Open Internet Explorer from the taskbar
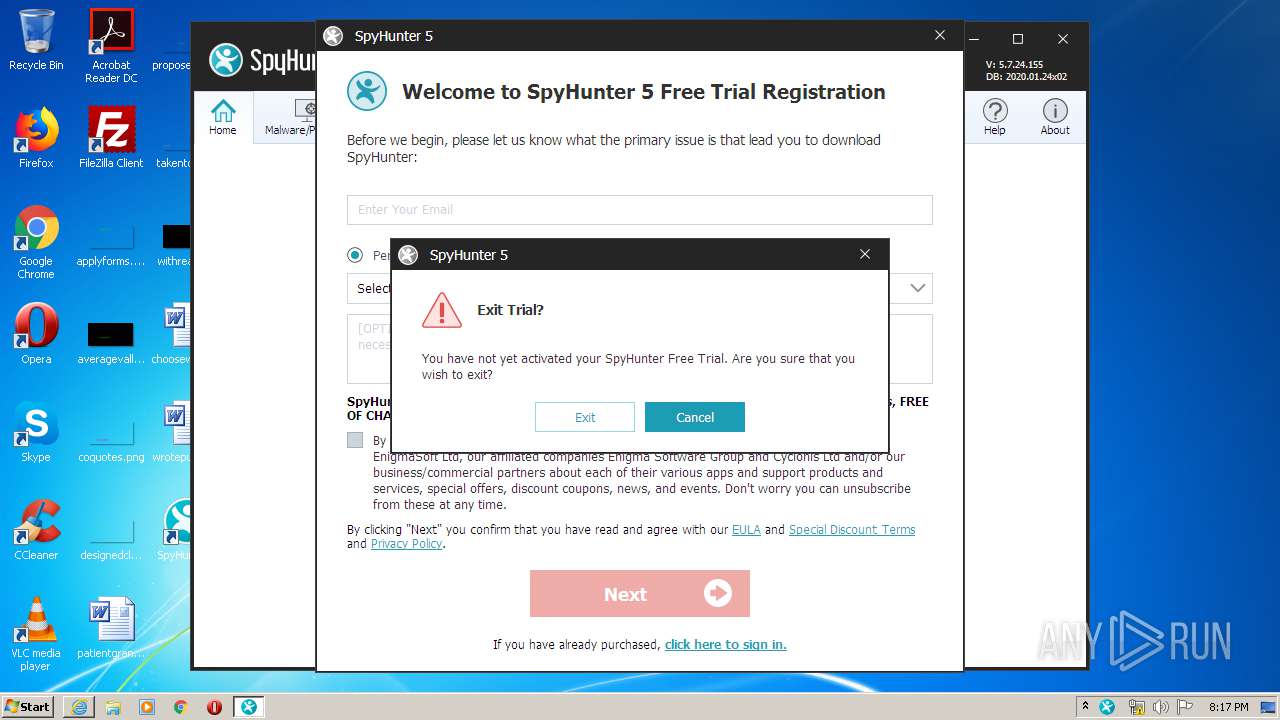 click(x=79, y=706)
